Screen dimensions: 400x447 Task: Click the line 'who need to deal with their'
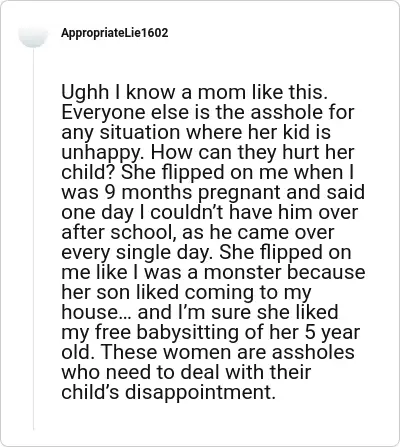coord(186,372)
